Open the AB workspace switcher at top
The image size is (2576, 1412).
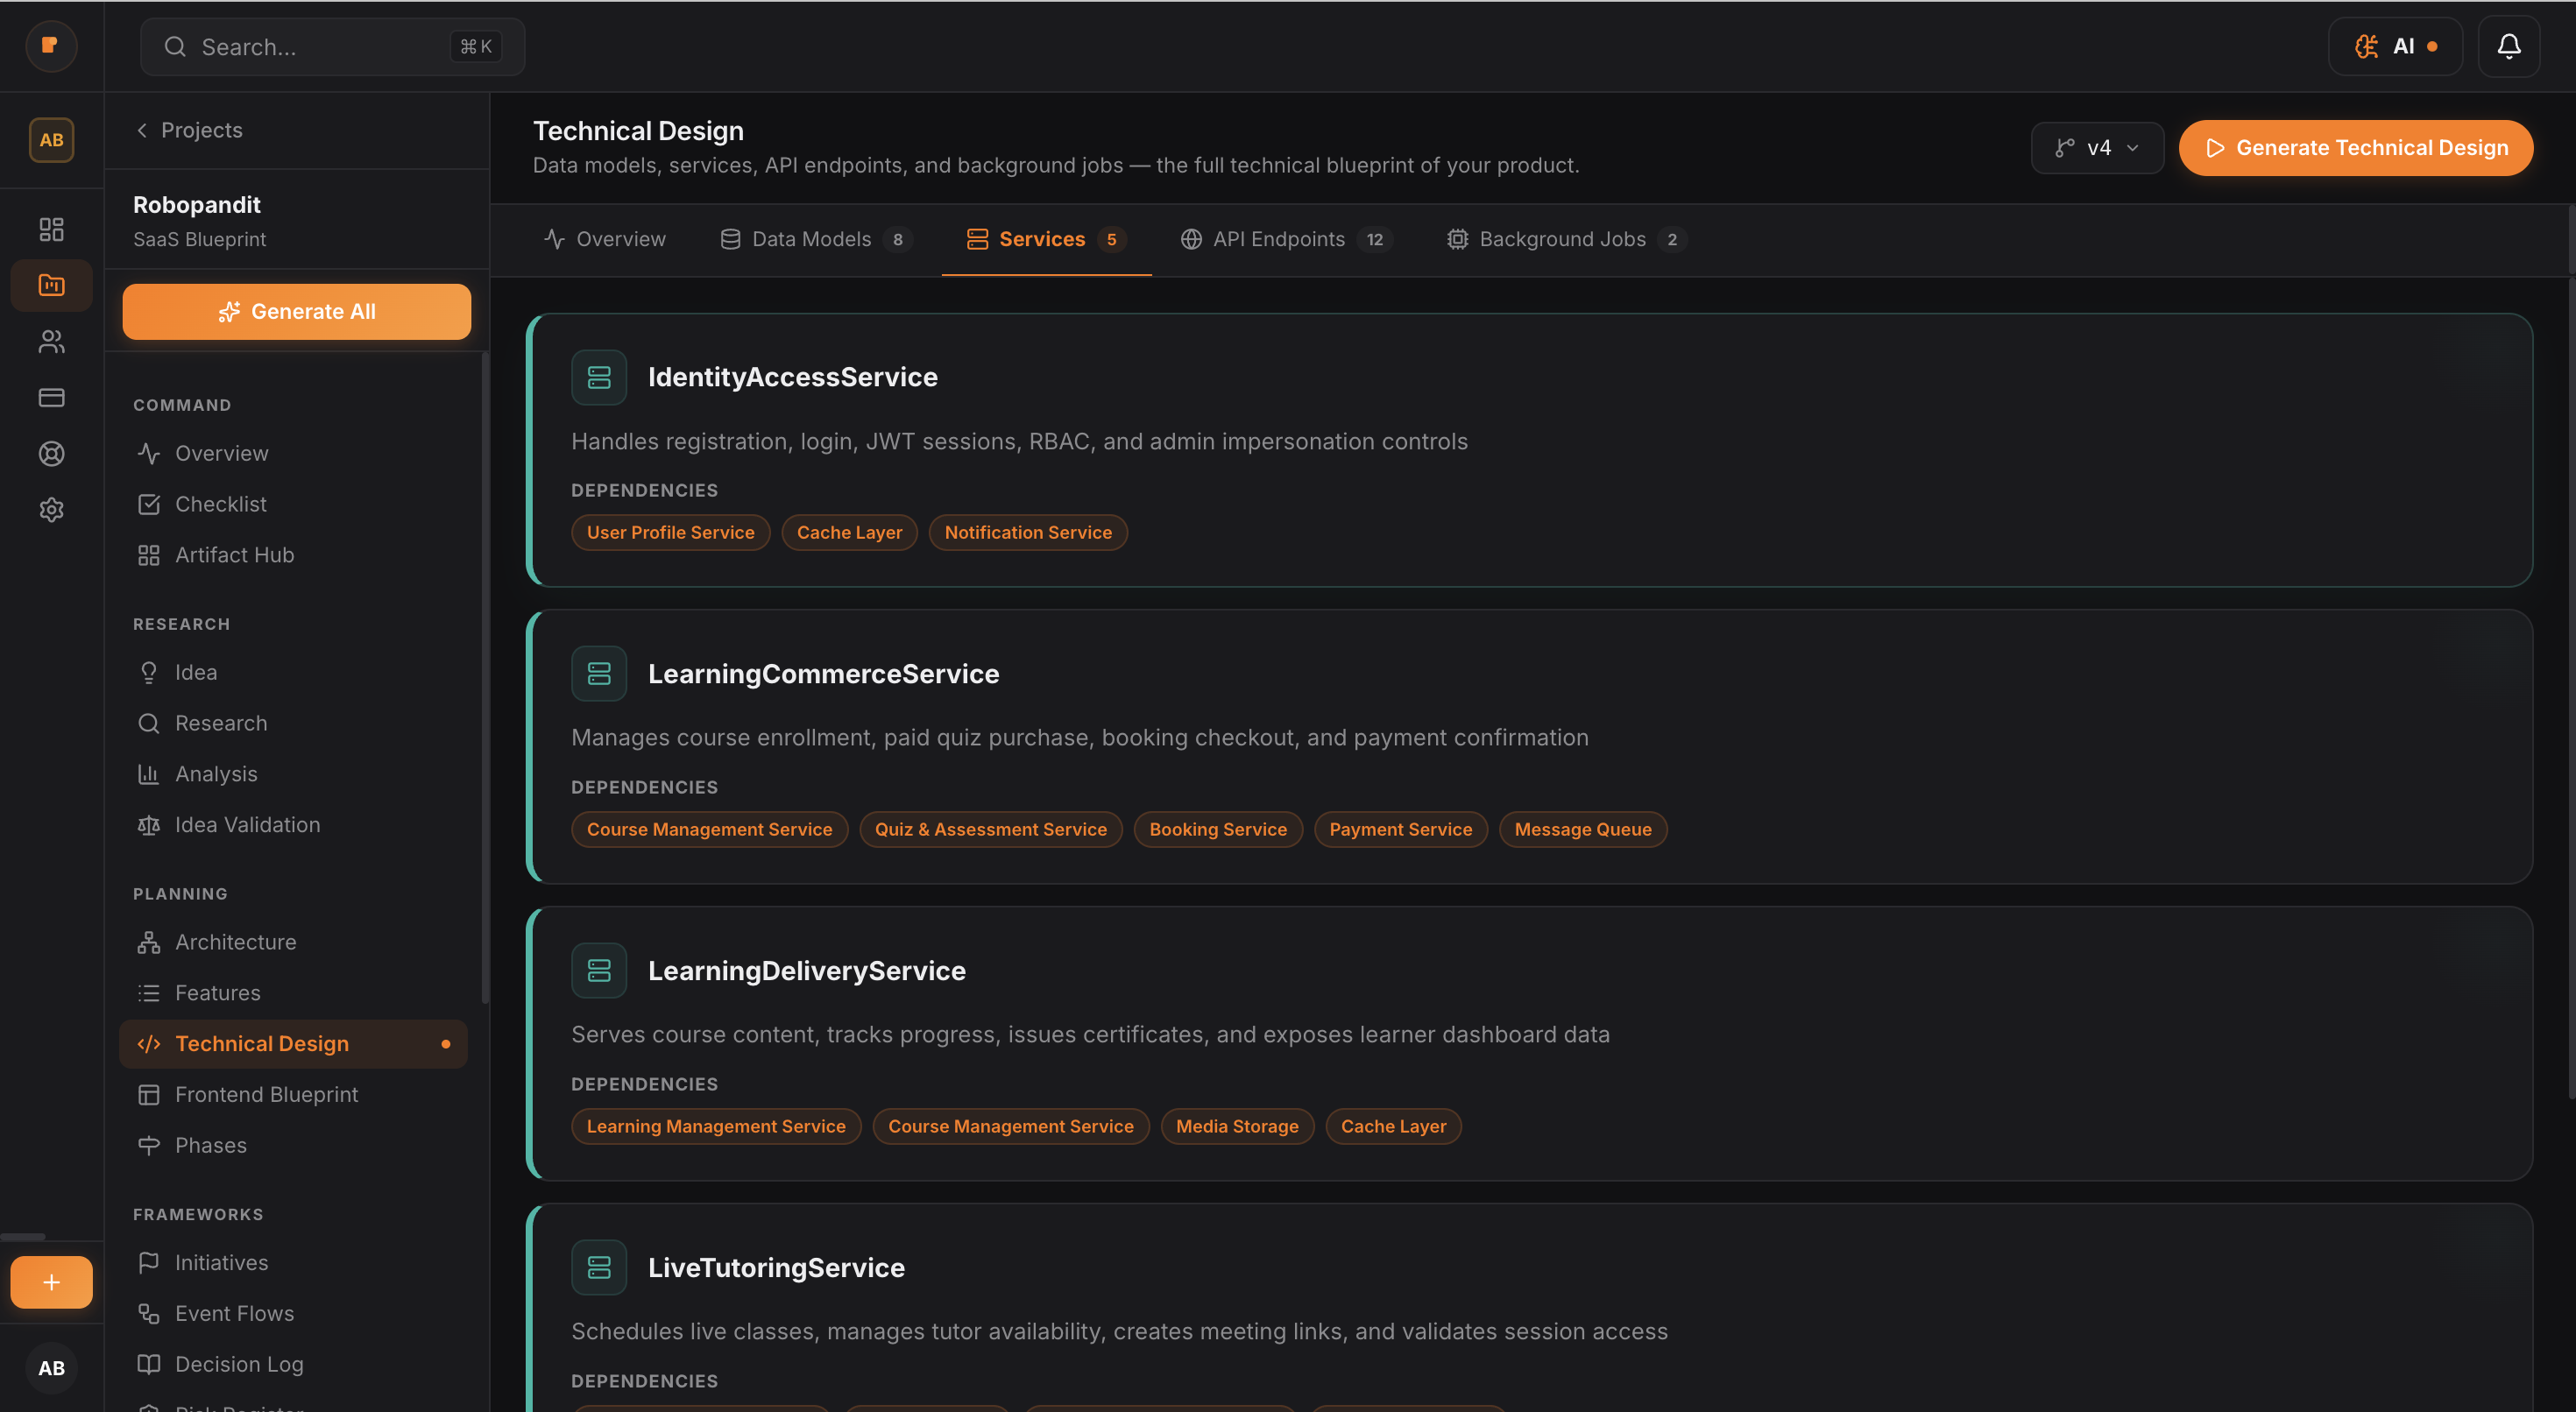pyautogui.click(x=51, y=140)
